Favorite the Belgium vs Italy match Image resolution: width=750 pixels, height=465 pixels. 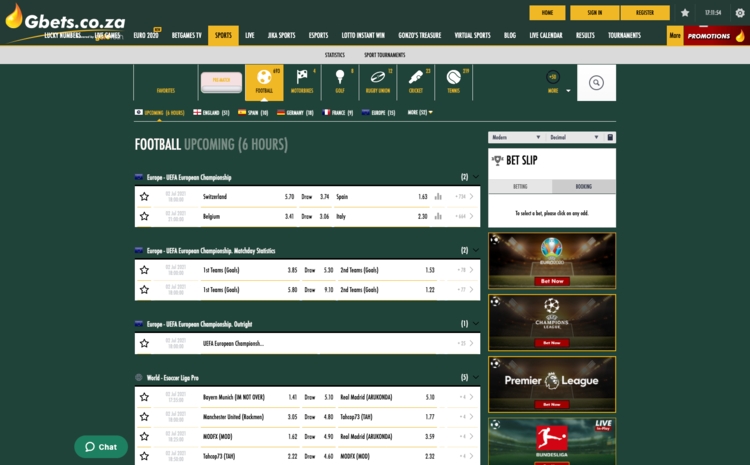click(144, 216)
